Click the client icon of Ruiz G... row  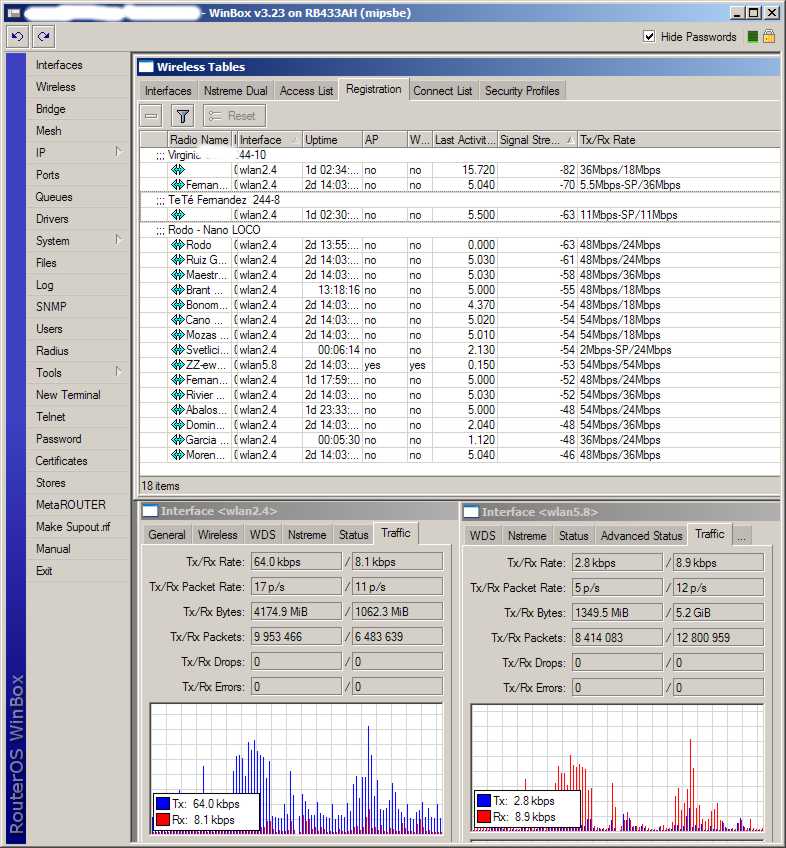click(x=177, y=260)
